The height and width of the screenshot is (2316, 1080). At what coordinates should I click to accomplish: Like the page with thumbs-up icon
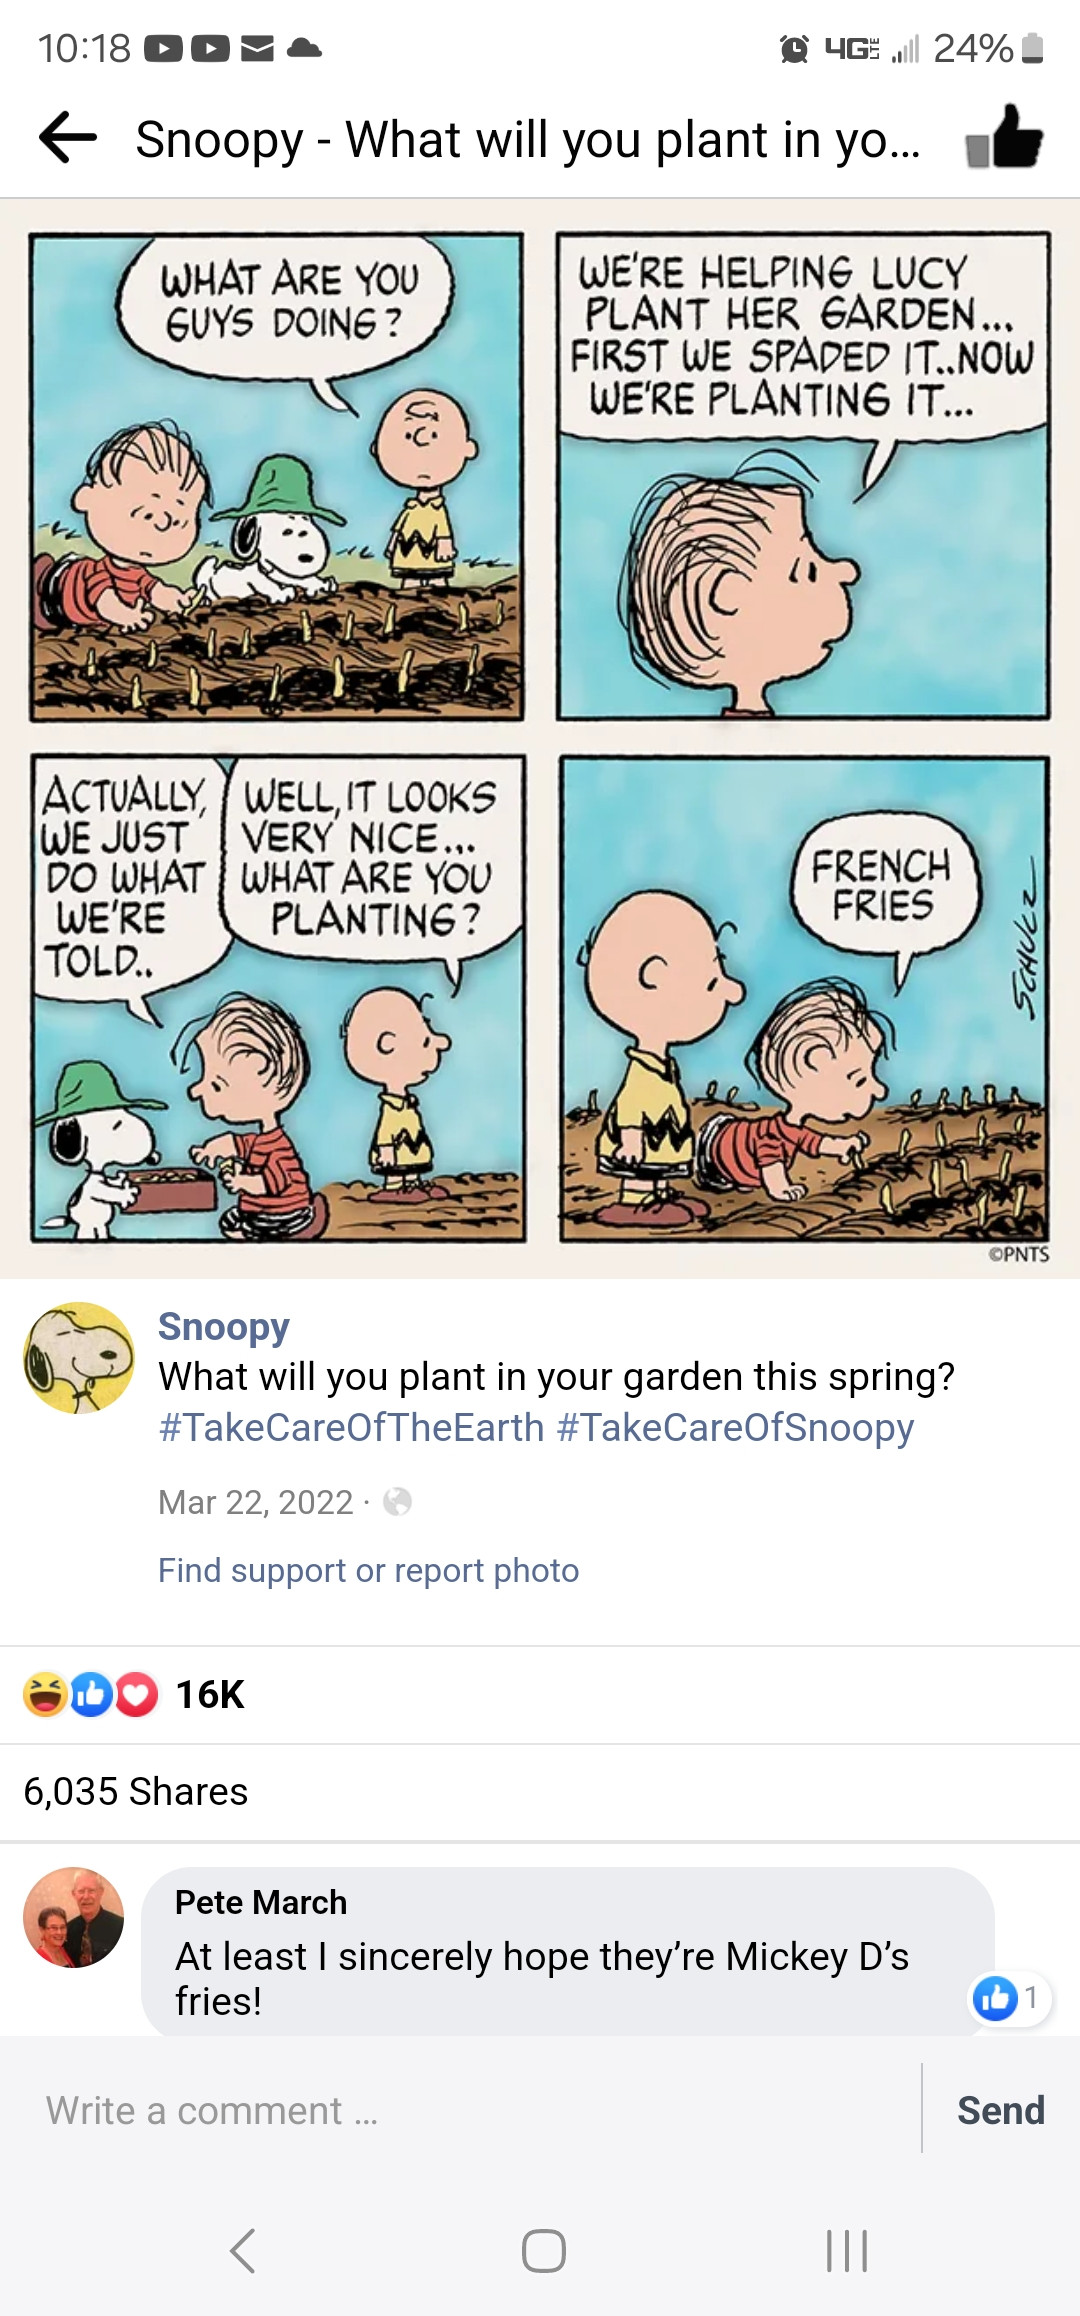1004,137
